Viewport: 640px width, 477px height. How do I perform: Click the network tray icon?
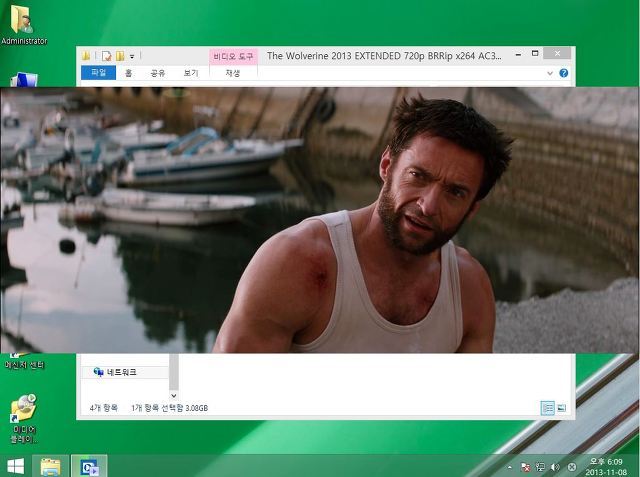pos(540,467)
